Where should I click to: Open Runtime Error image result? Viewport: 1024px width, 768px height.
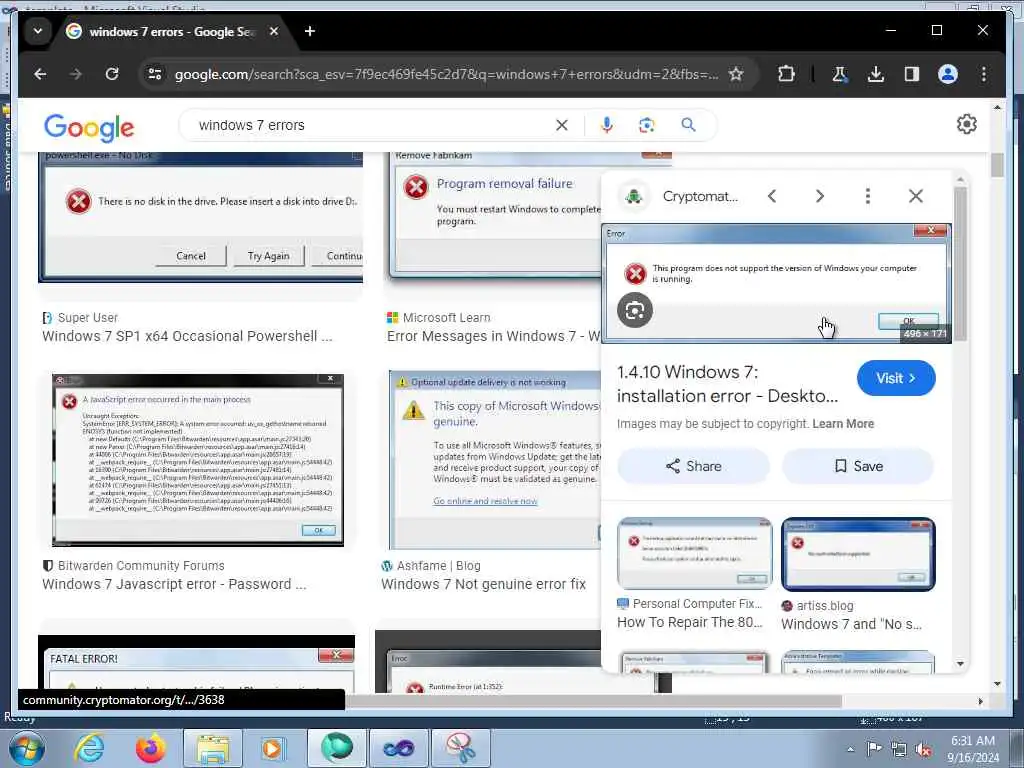(488, 660)
